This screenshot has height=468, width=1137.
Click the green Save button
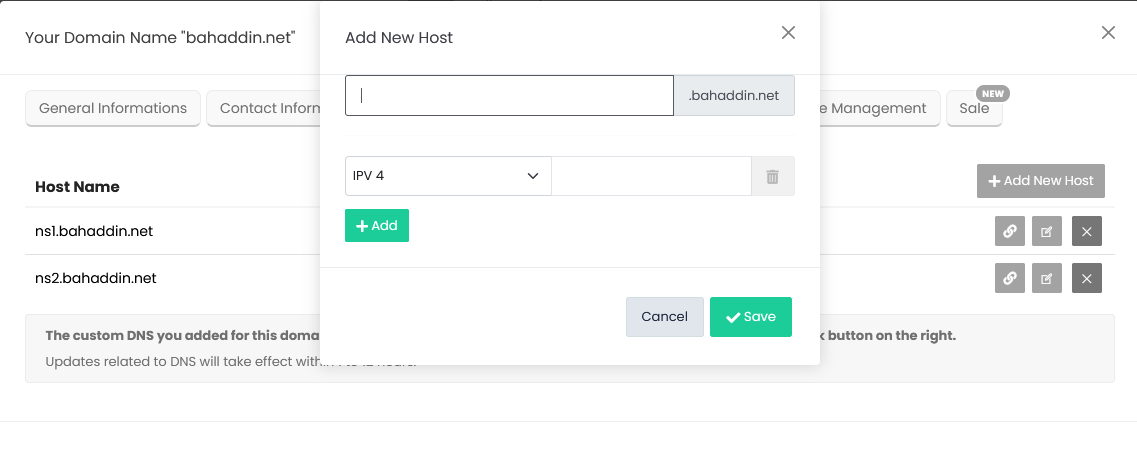coord(751,317)
